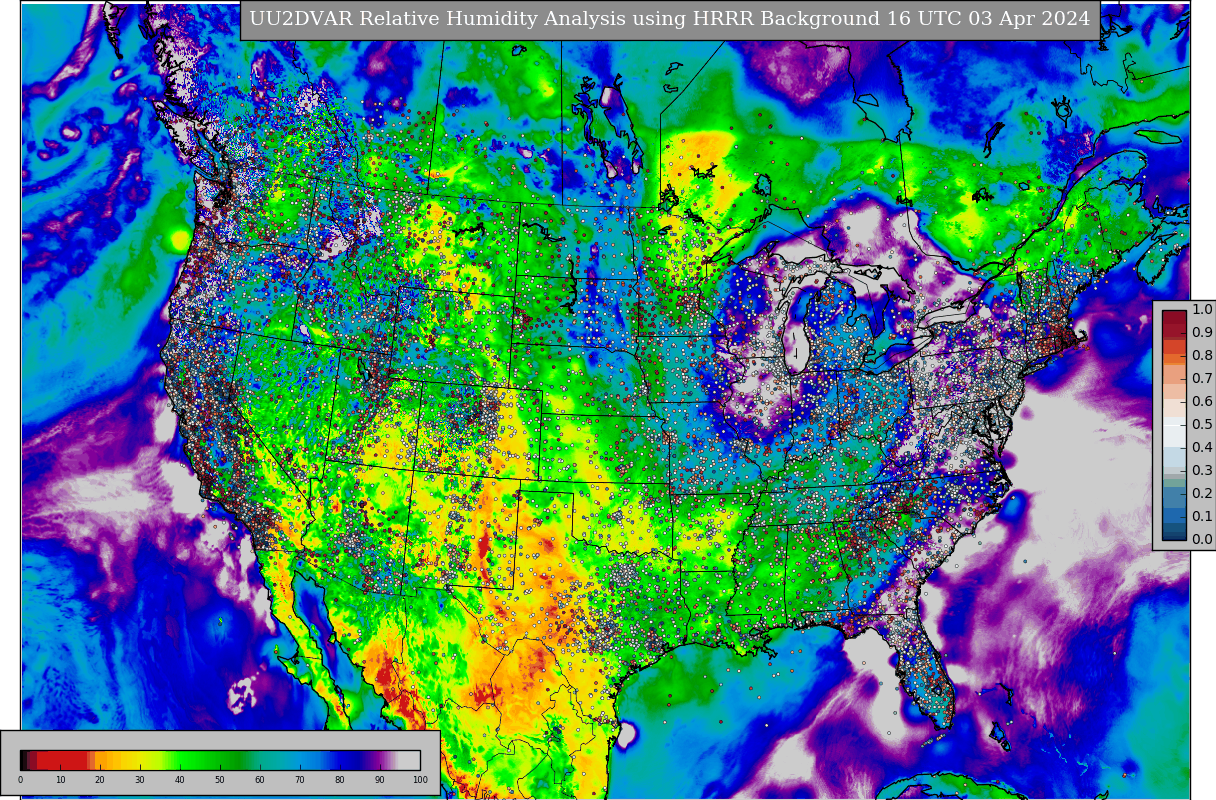Click the '0.8' label on vertical legend
This screenshot has height=800, width=1216.
[x=1202, y=355]
